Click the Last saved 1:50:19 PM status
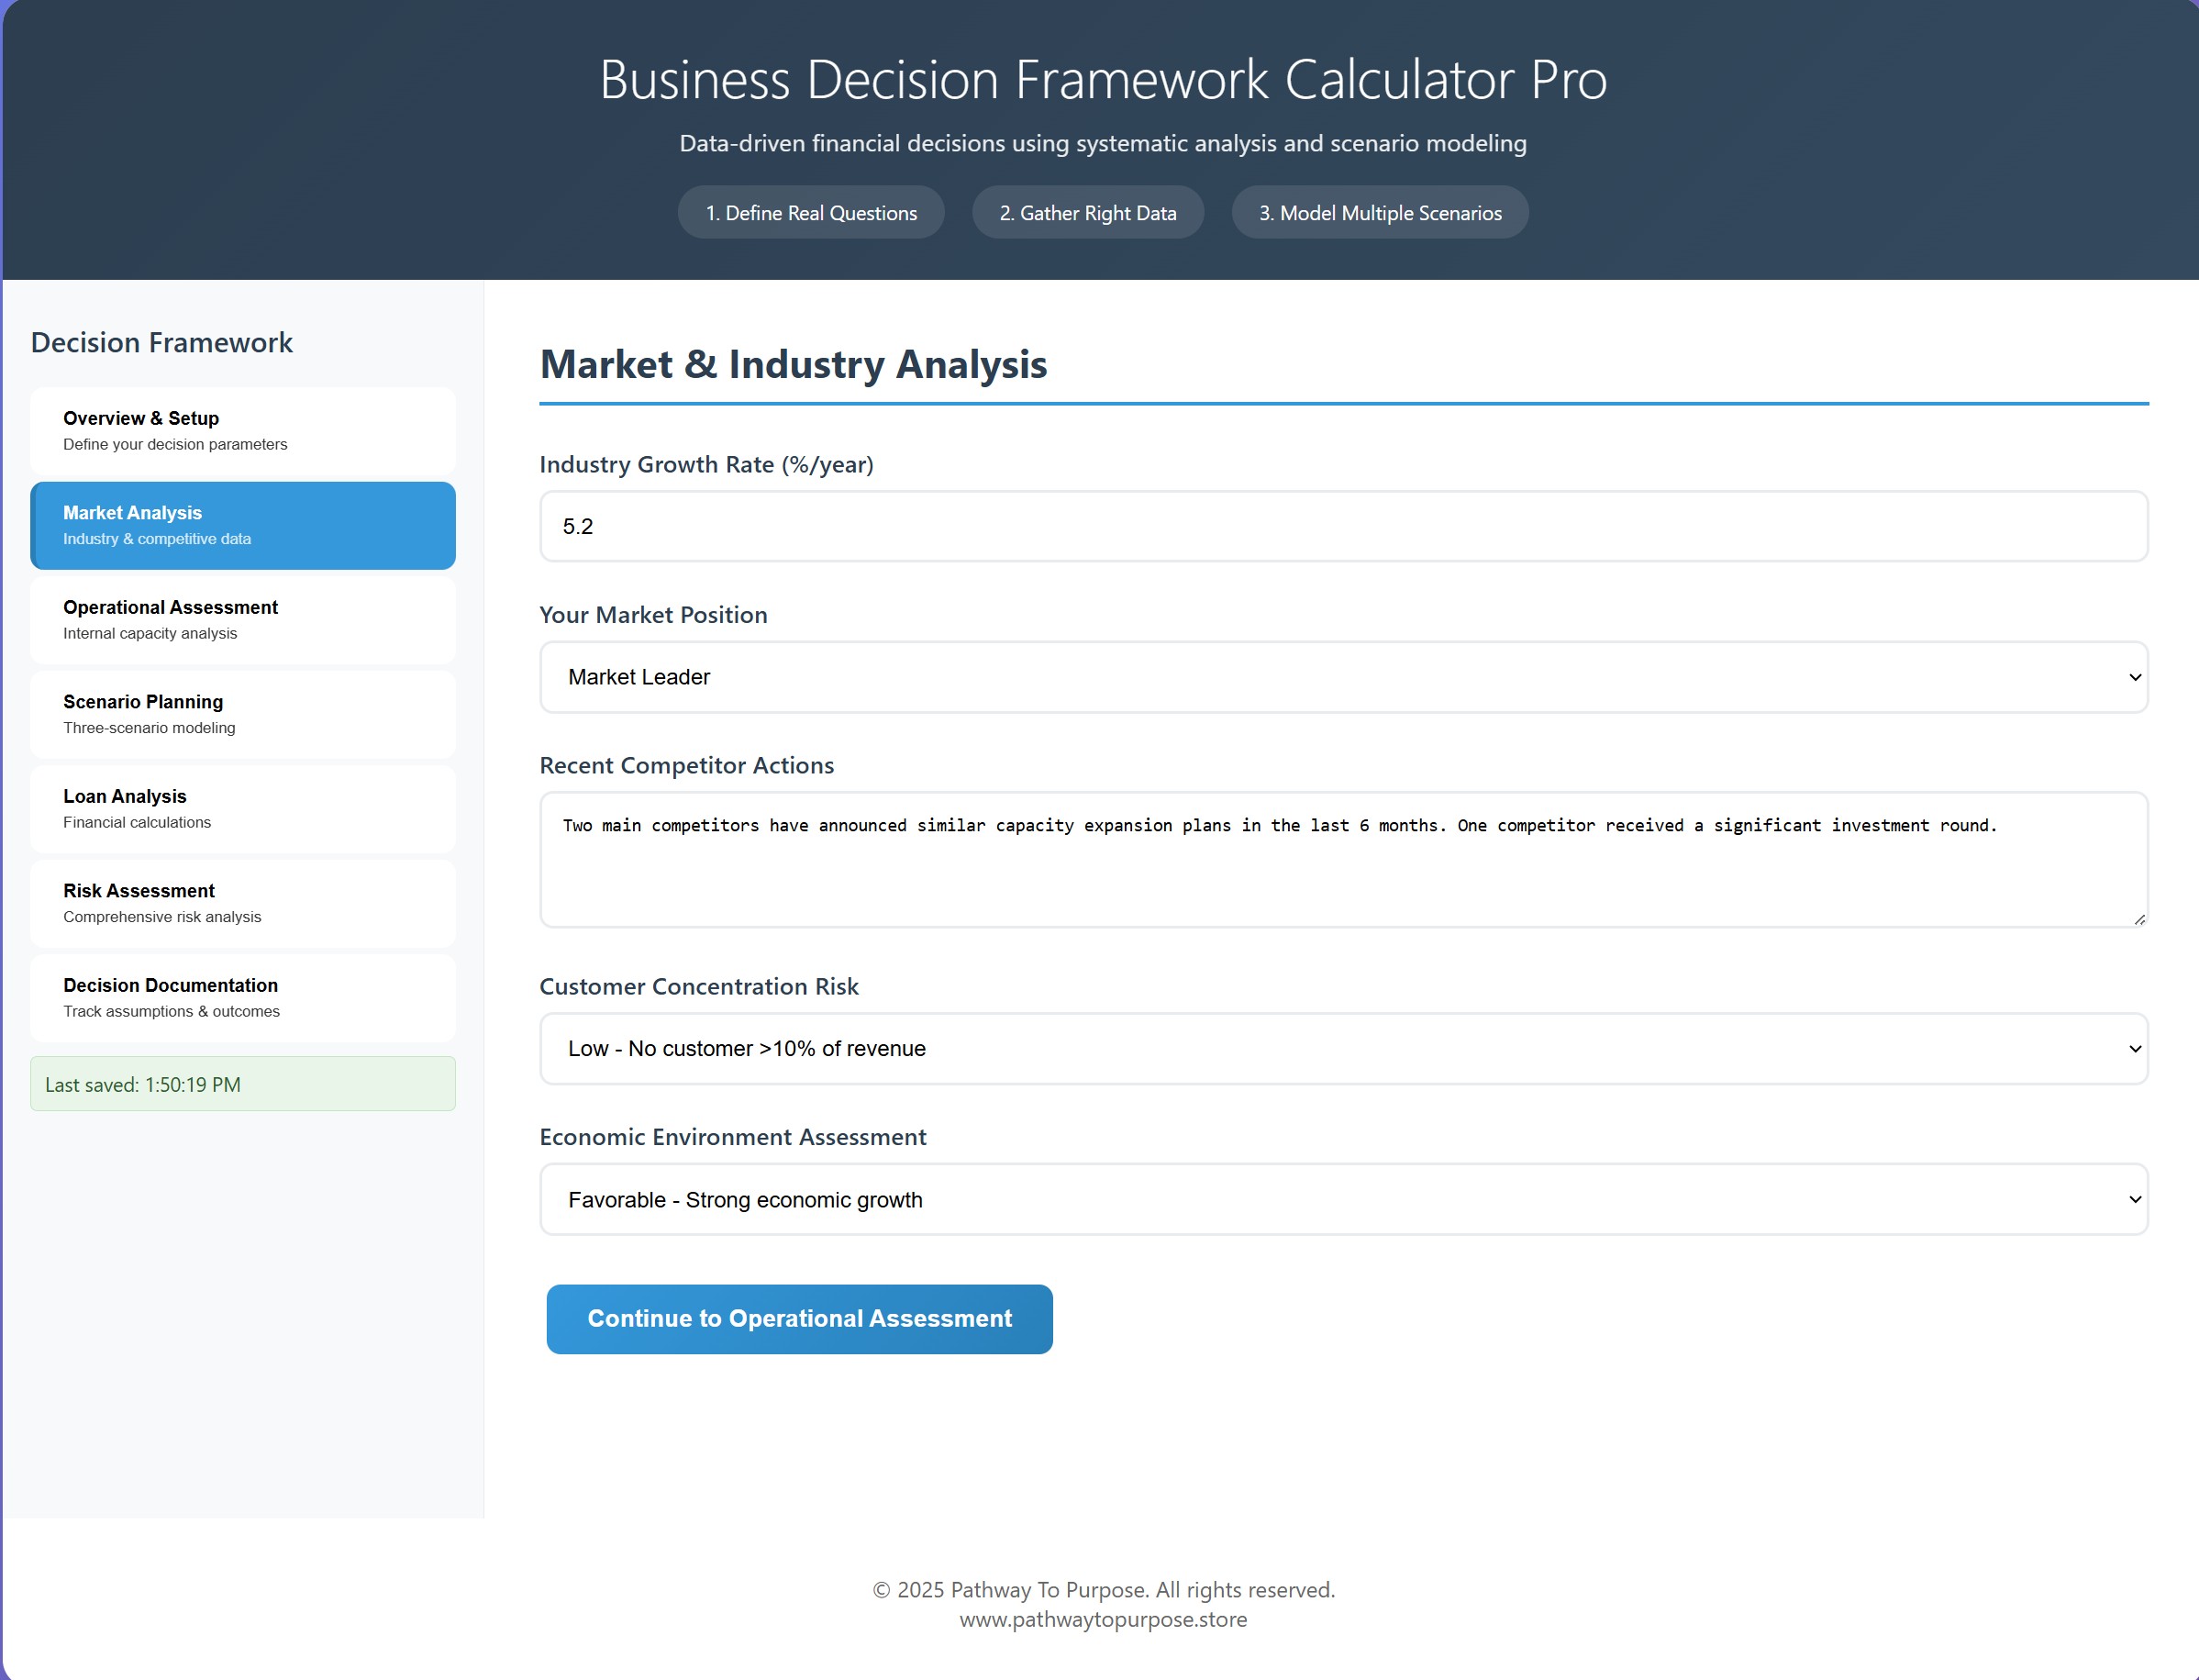Viewport: 2199px width, 1680px height. pos(243,1084)
